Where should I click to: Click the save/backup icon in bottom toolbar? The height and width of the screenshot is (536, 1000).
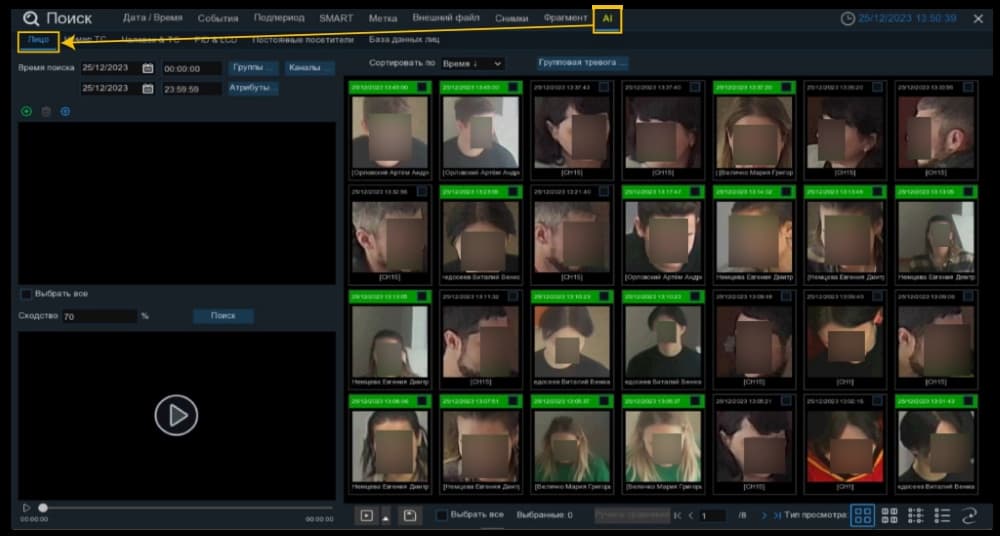coord(409,515)
